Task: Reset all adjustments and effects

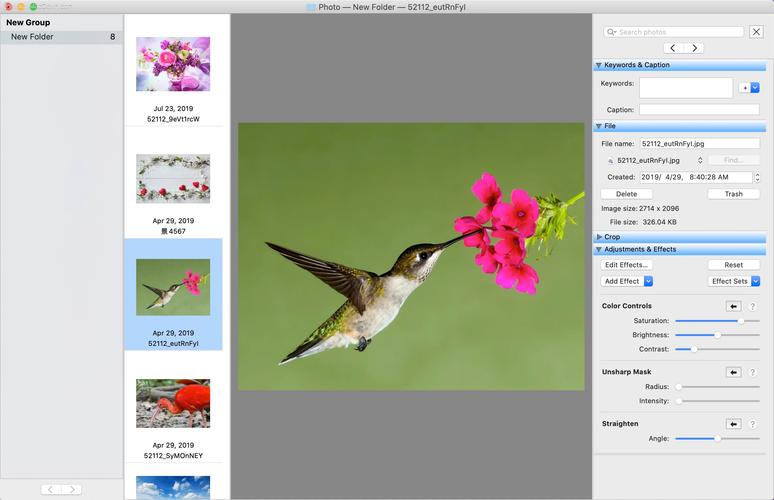Action: pos(734,265)
